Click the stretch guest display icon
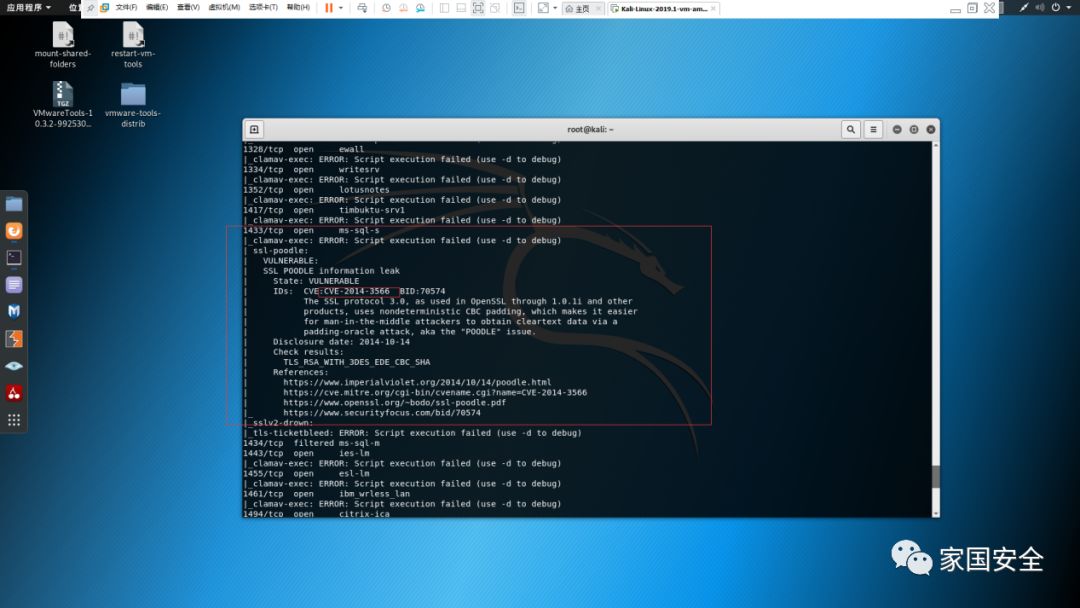Image resolution: width=1080 pixels, height=608 pixels. click(x=543, y=8)
